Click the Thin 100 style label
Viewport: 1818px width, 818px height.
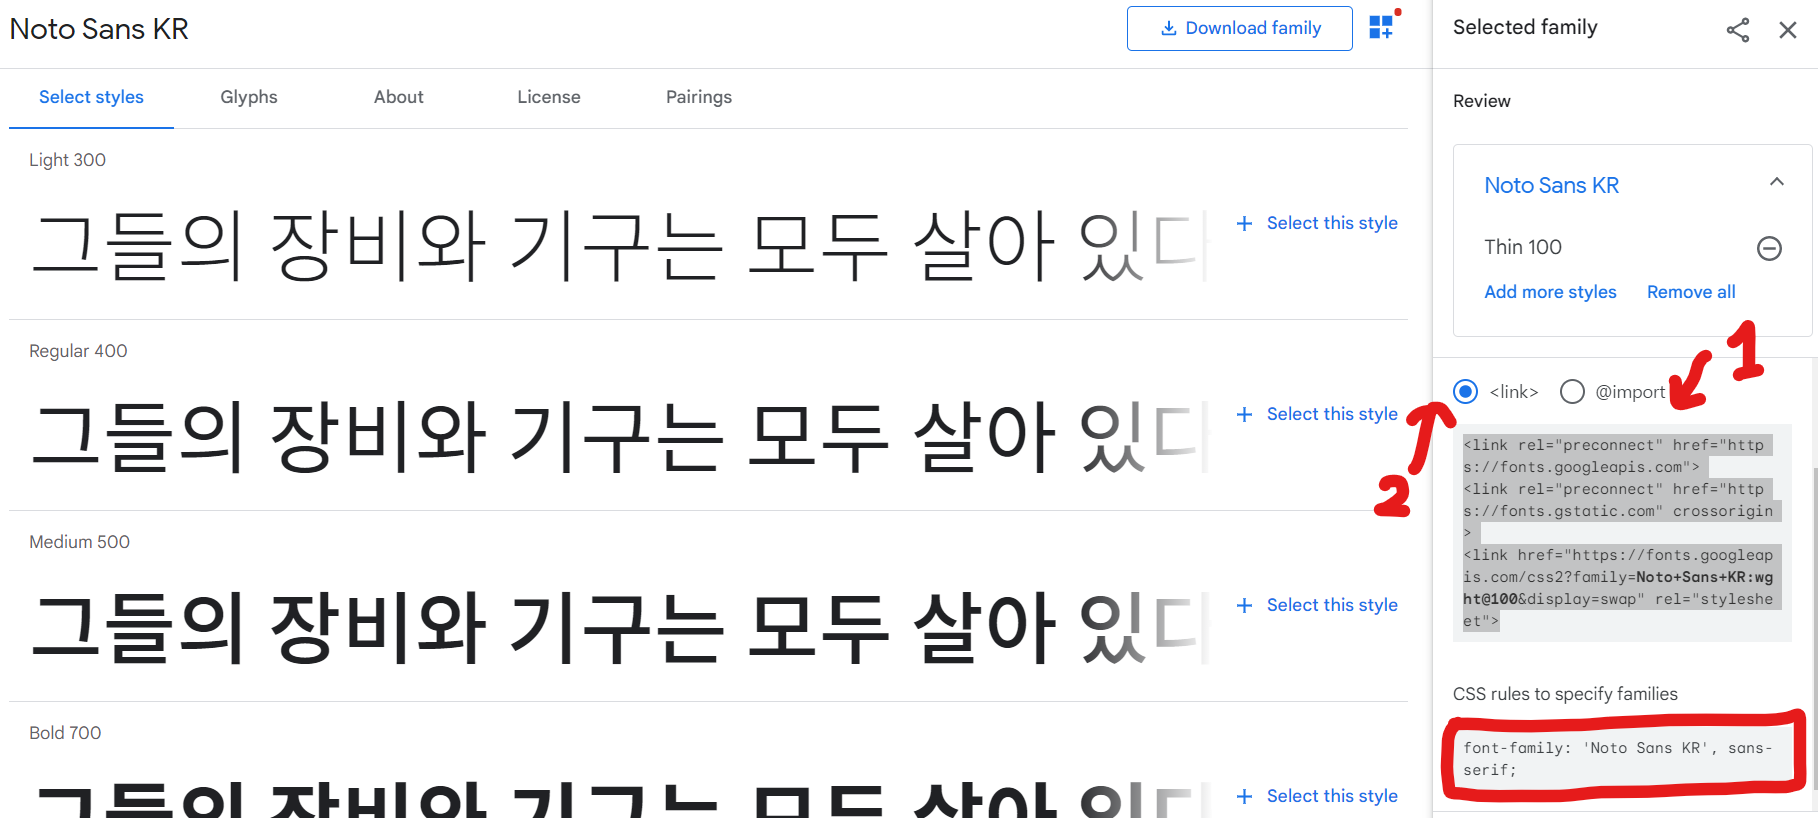[1522, 247]
